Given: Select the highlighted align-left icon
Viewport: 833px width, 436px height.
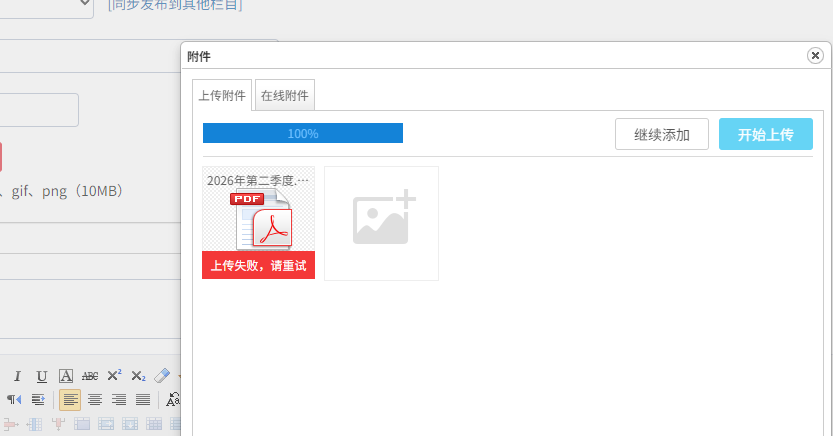Looking at the screenshot, I should (x=70, y=400).
